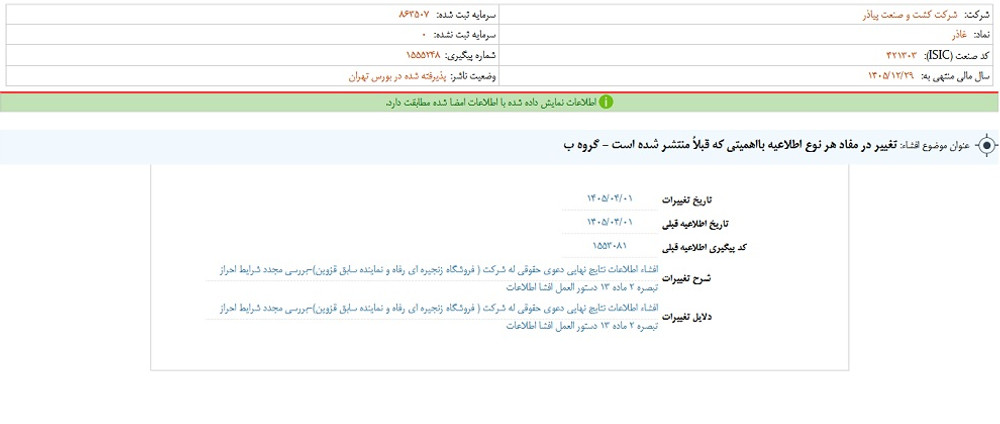Click the reason text in the دلایل تغییرات row
Image resolution: width=1000 pixels, height=424 pixels.
point(440,317)
